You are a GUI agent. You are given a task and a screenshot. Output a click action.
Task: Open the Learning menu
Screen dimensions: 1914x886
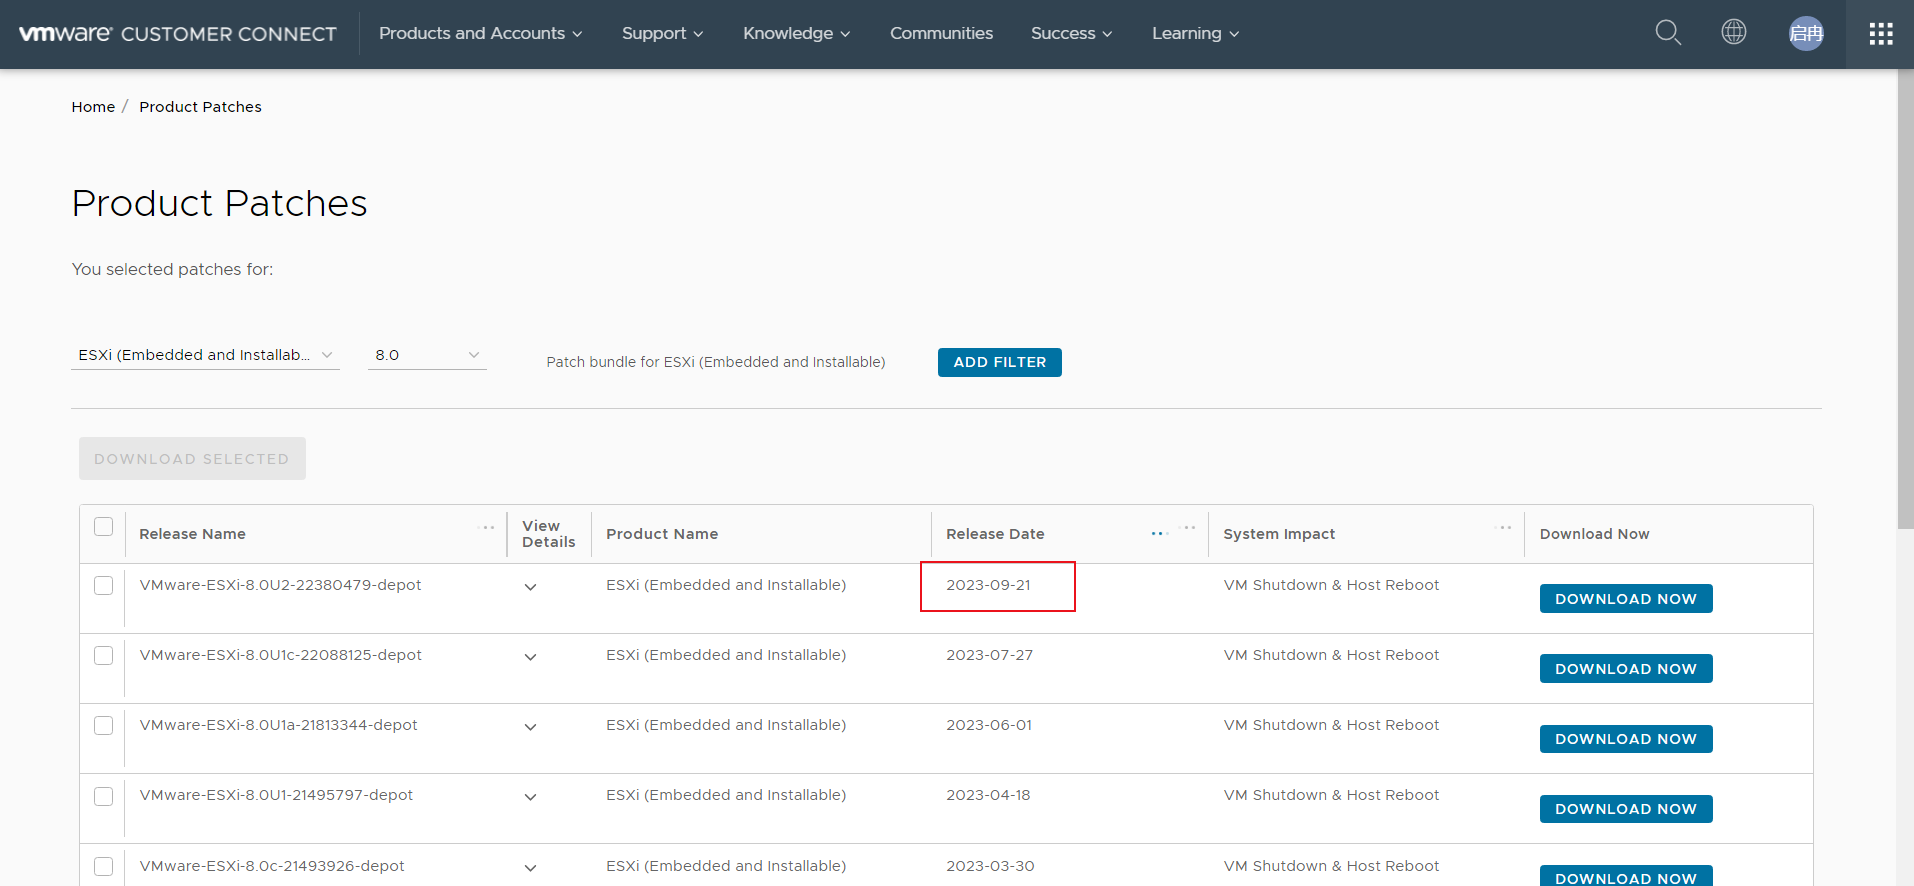(x=1195, y=33)
